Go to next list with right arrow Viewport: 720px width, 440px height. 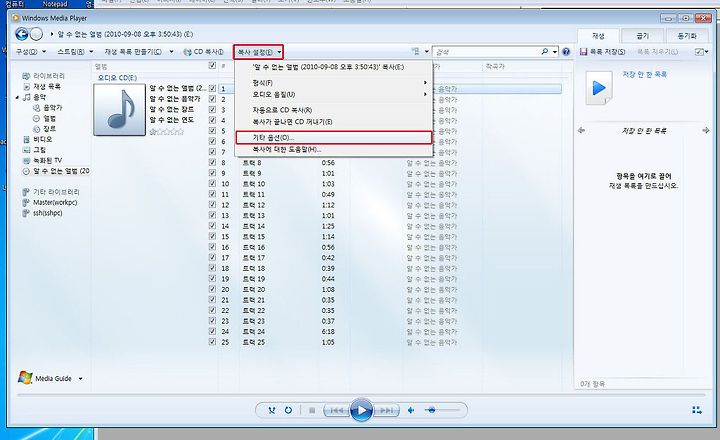(x=706, y=130)
